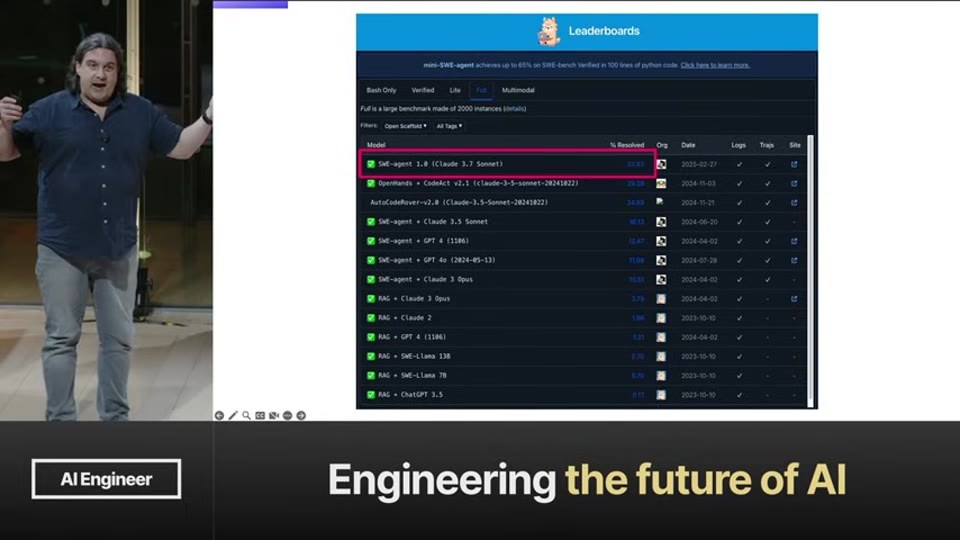Viewport: 960px width, 540px height.
Task: Select 'RAG + GPT 4 (1106)' model name
Action: 412,337
